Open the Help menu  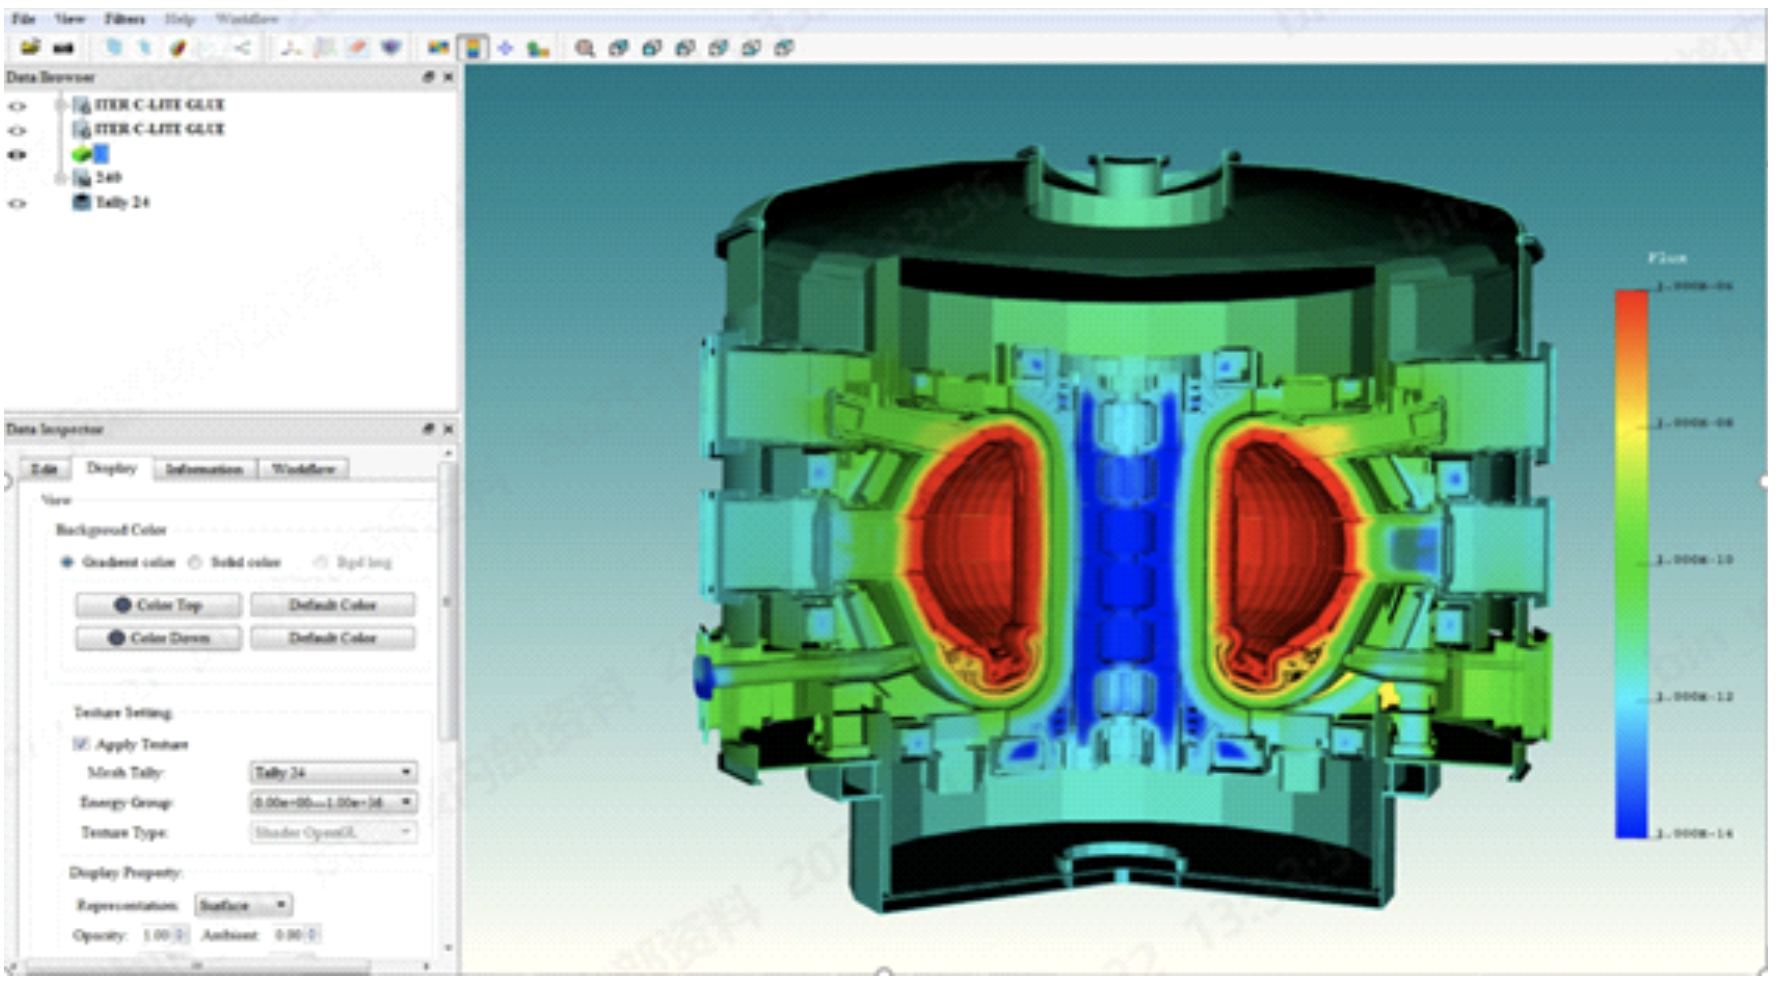point(180,19)
